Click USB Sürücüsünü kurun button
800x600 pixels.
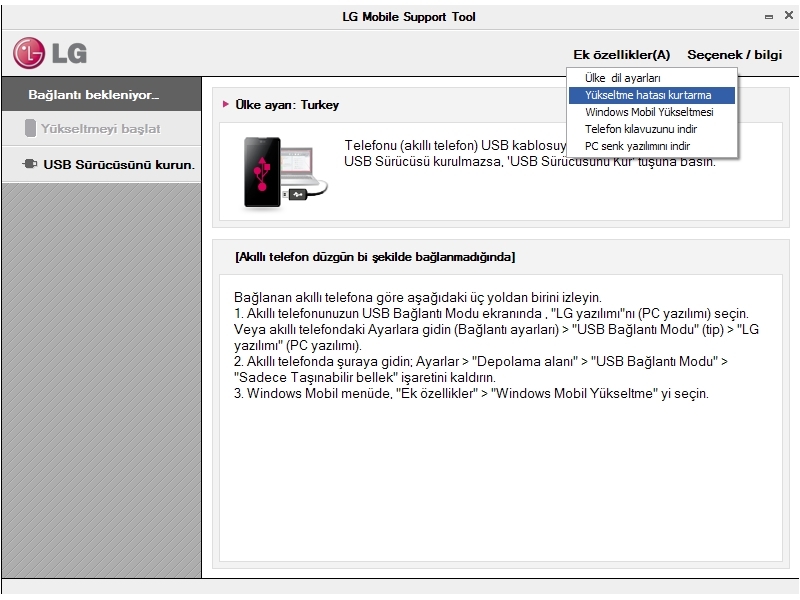[102, 164]
